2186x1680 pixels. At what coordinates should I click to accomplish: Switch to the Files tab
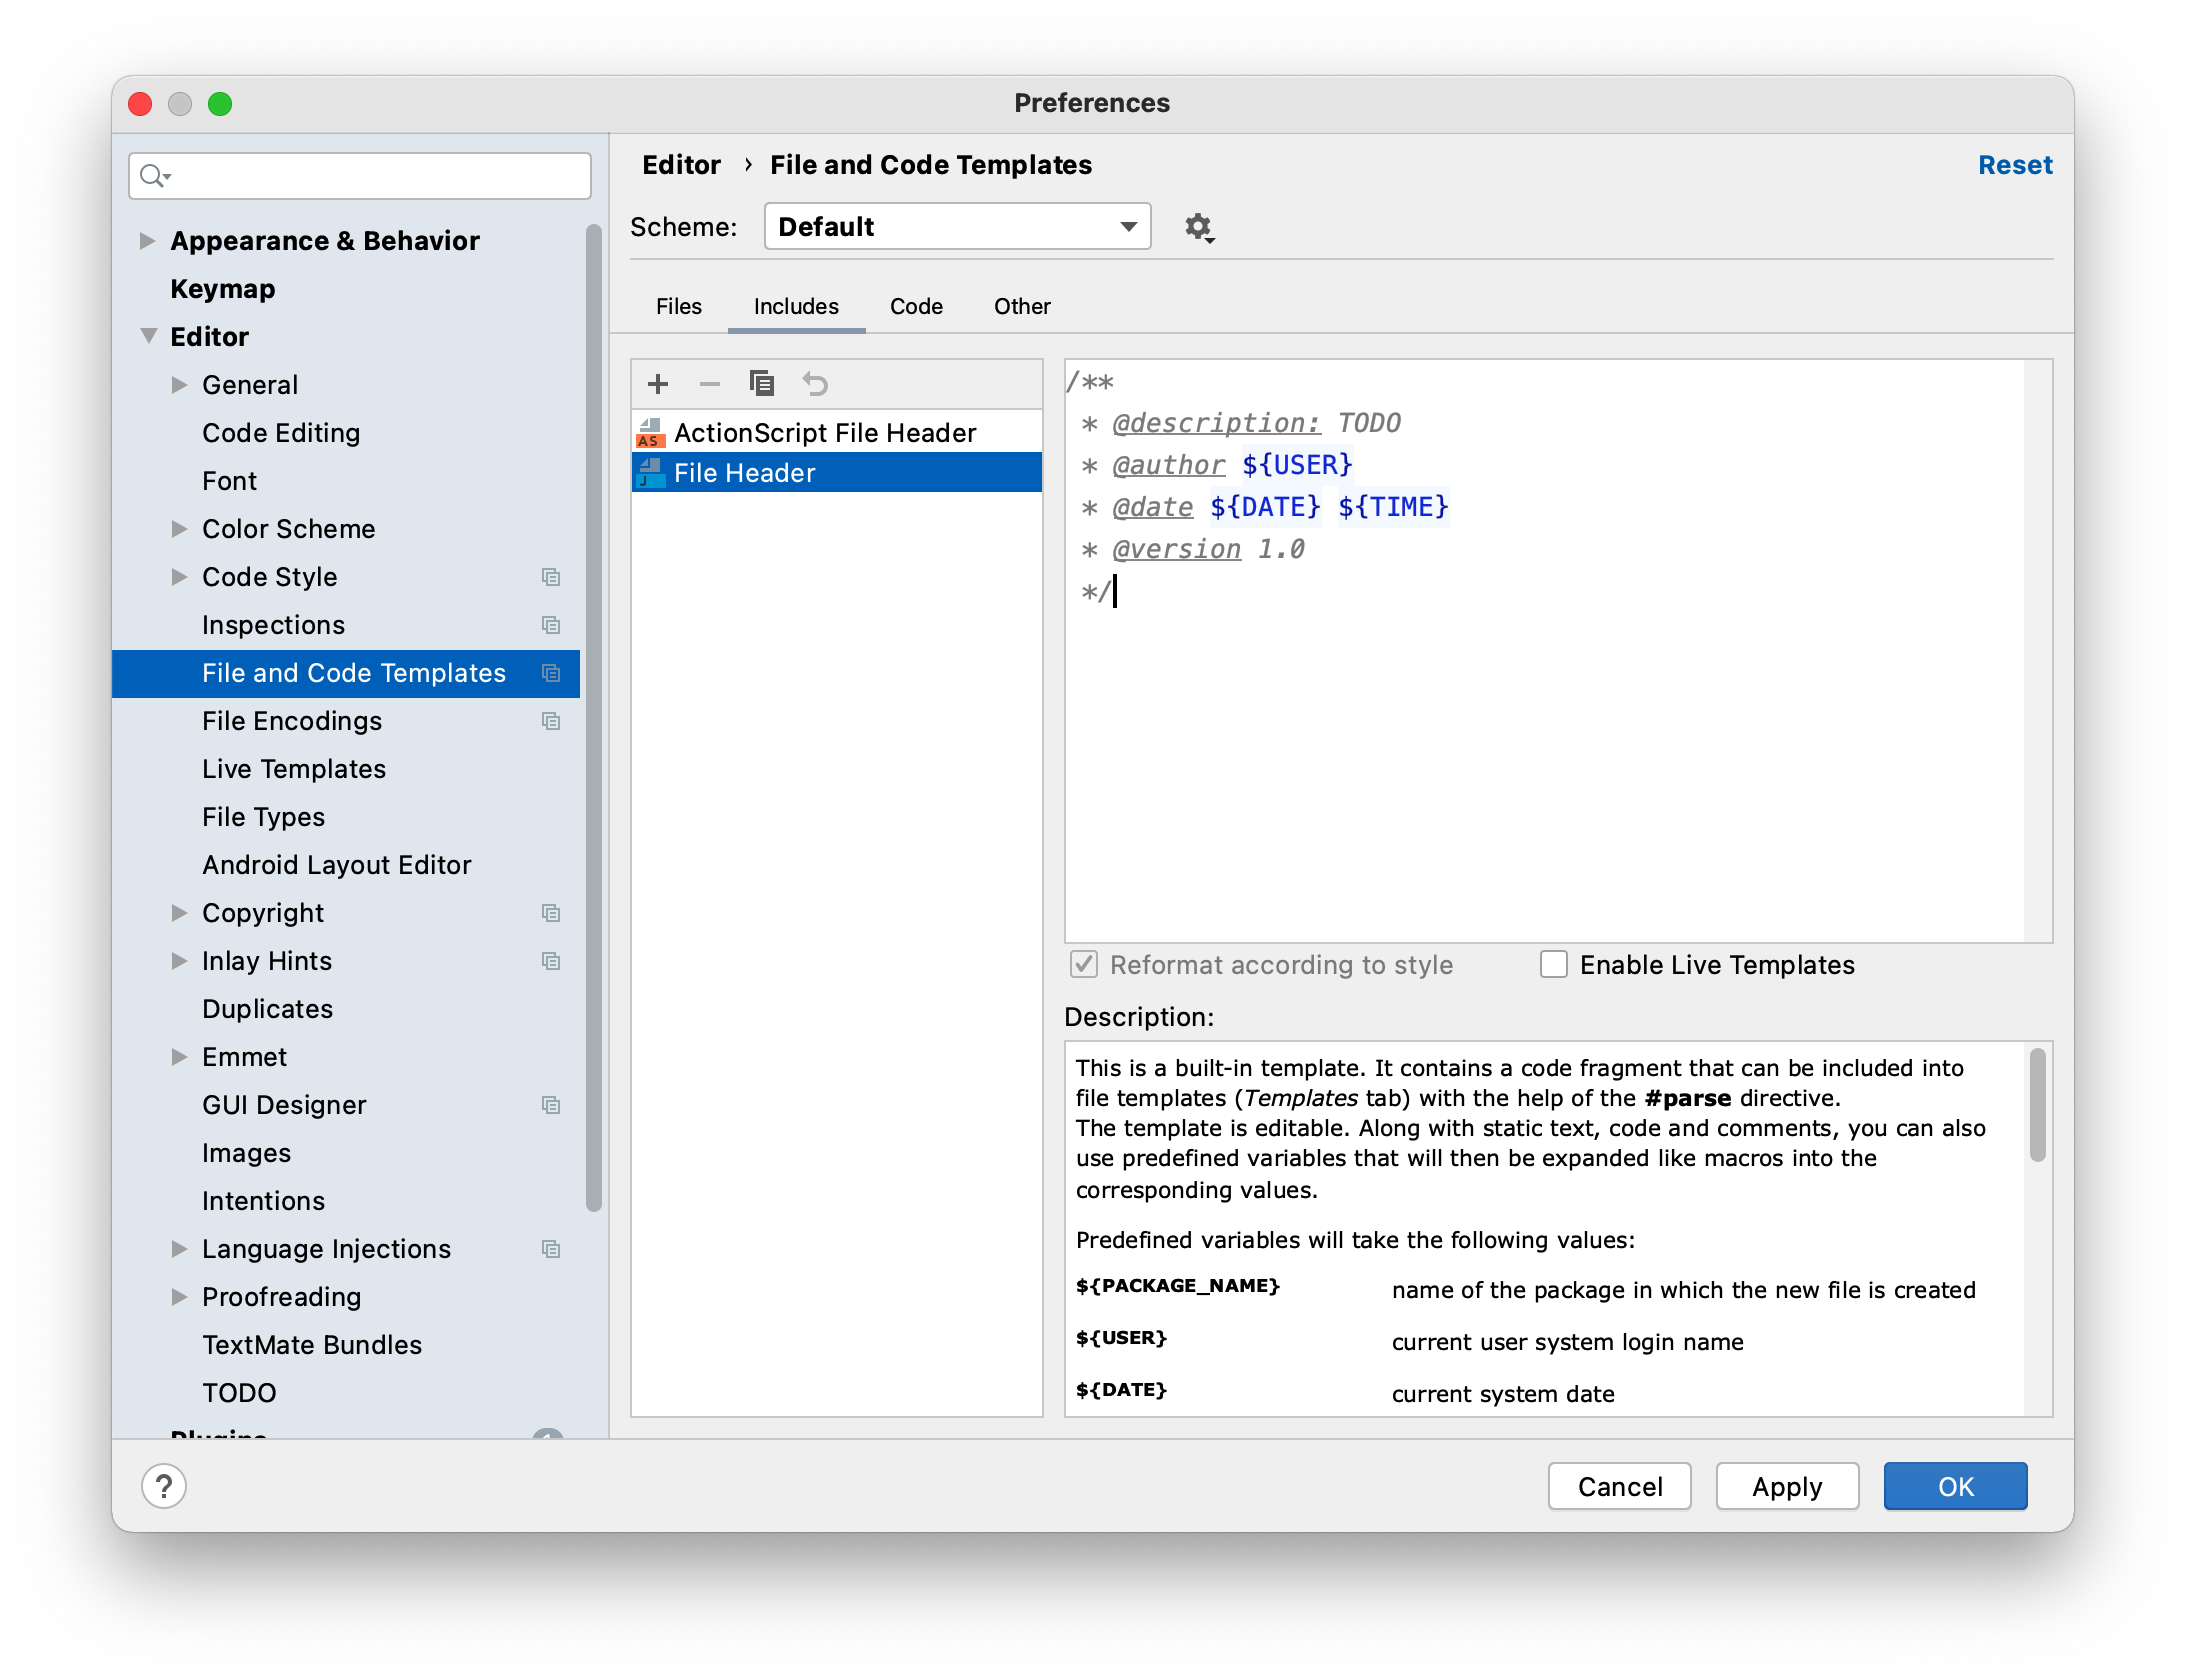point(679,307)
